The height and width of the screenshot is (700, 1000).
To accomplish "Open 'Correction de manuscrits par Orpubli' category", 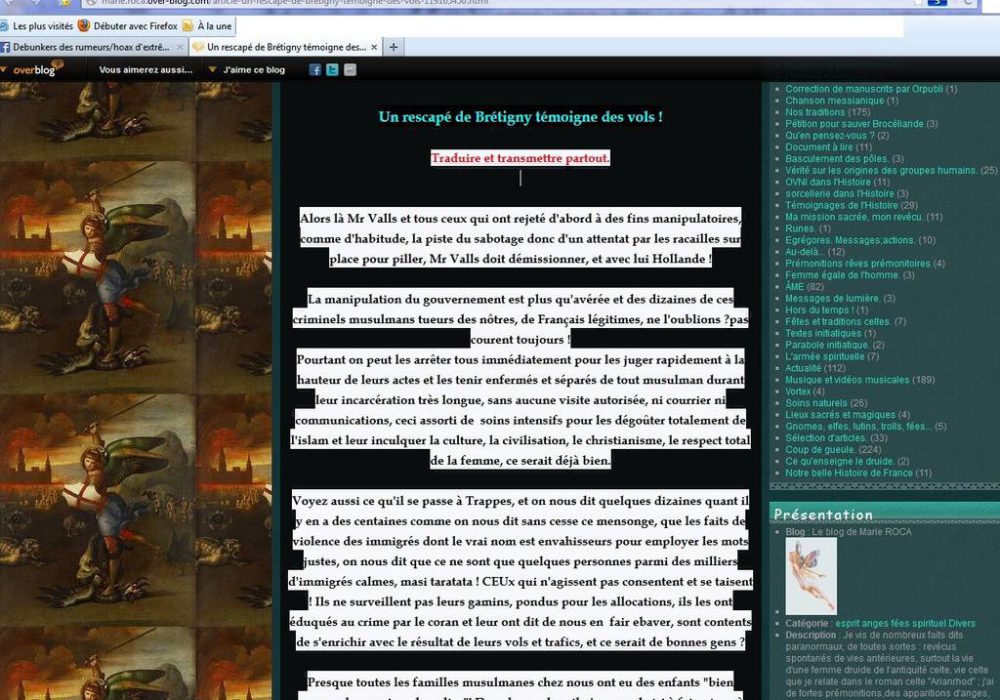I will [x=864, y=89].
